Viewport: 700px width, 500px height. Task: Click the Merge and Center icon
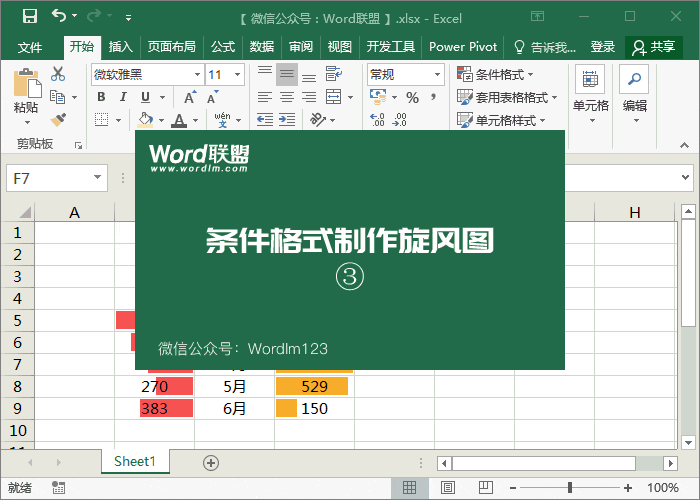pyautogui.click(x=333, y=96)
